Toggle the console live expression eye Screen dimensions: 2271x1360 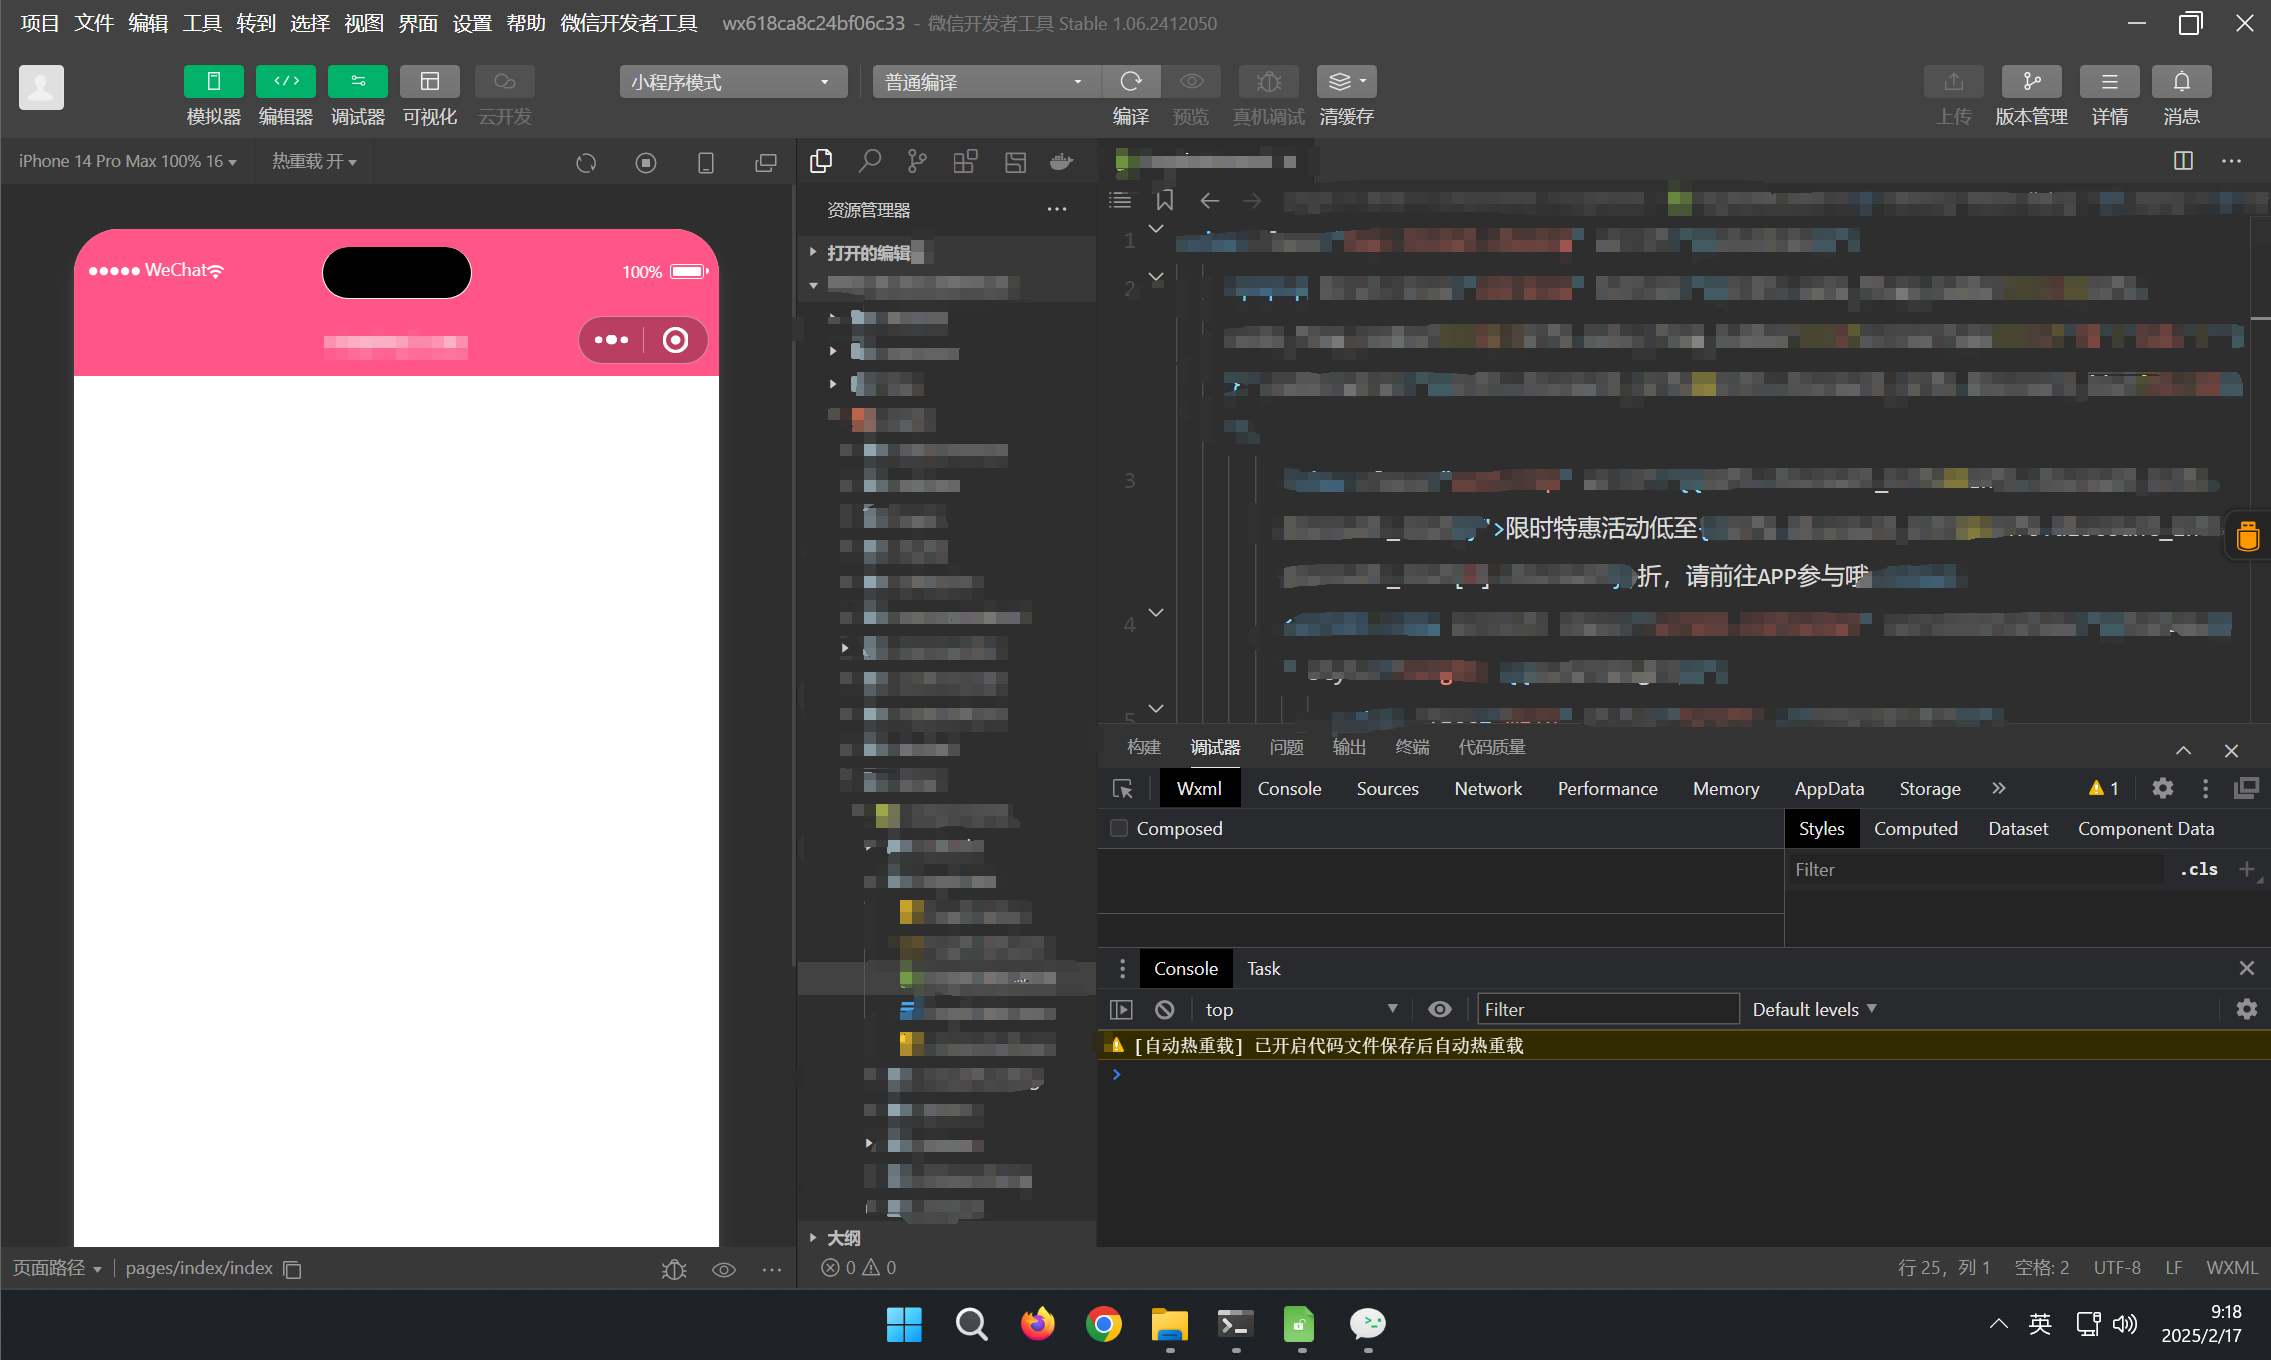[1439, 1010]
